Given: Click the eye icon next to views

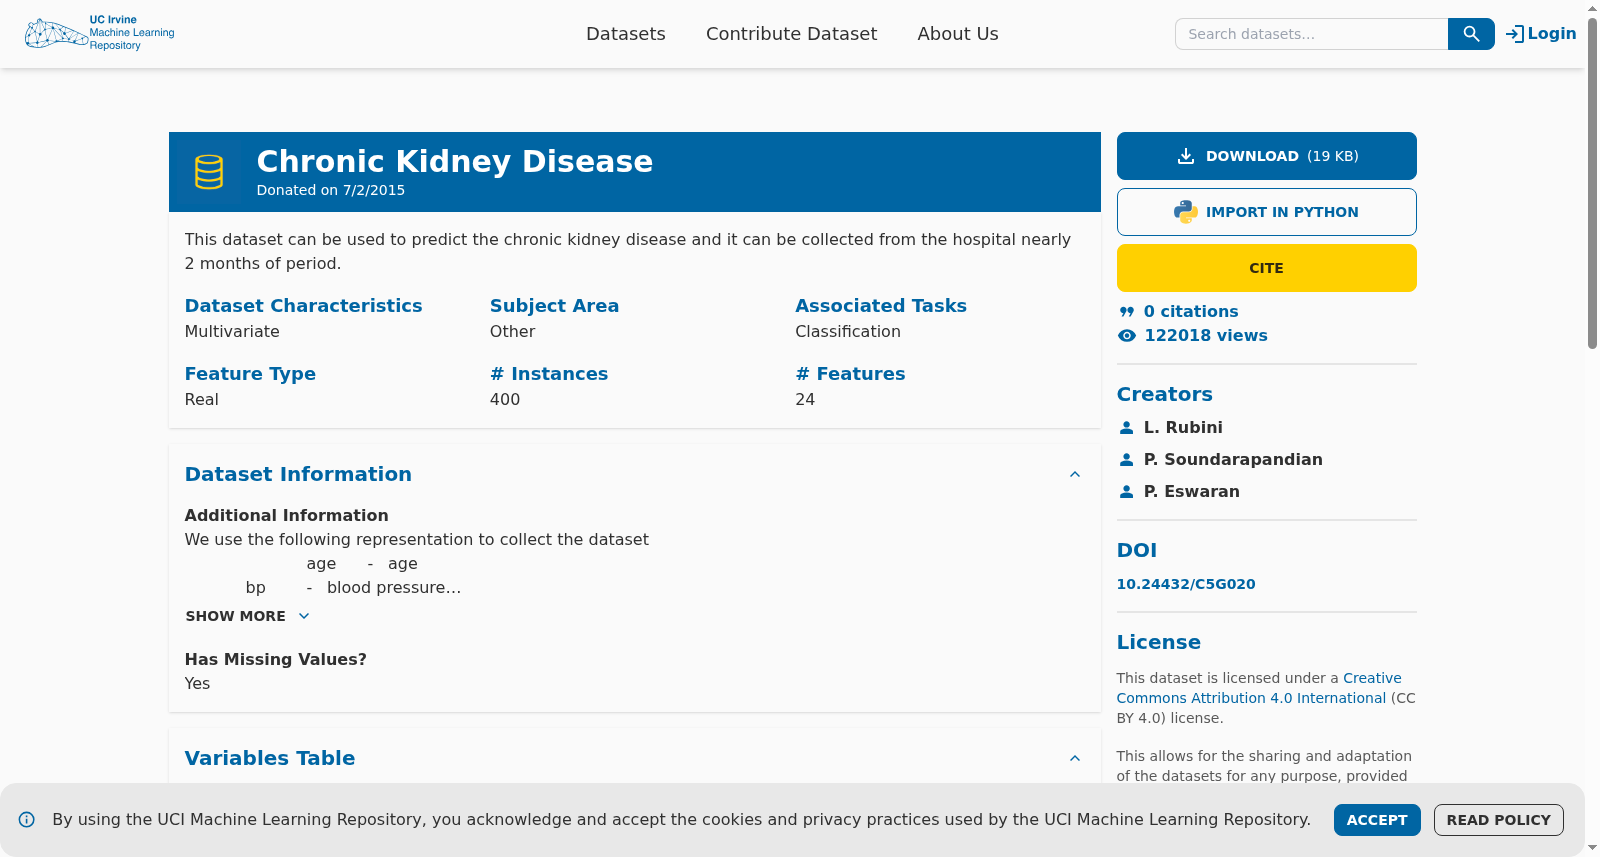Looking at the screenshot, I should pyautogui.click(x=1127, y=336).
